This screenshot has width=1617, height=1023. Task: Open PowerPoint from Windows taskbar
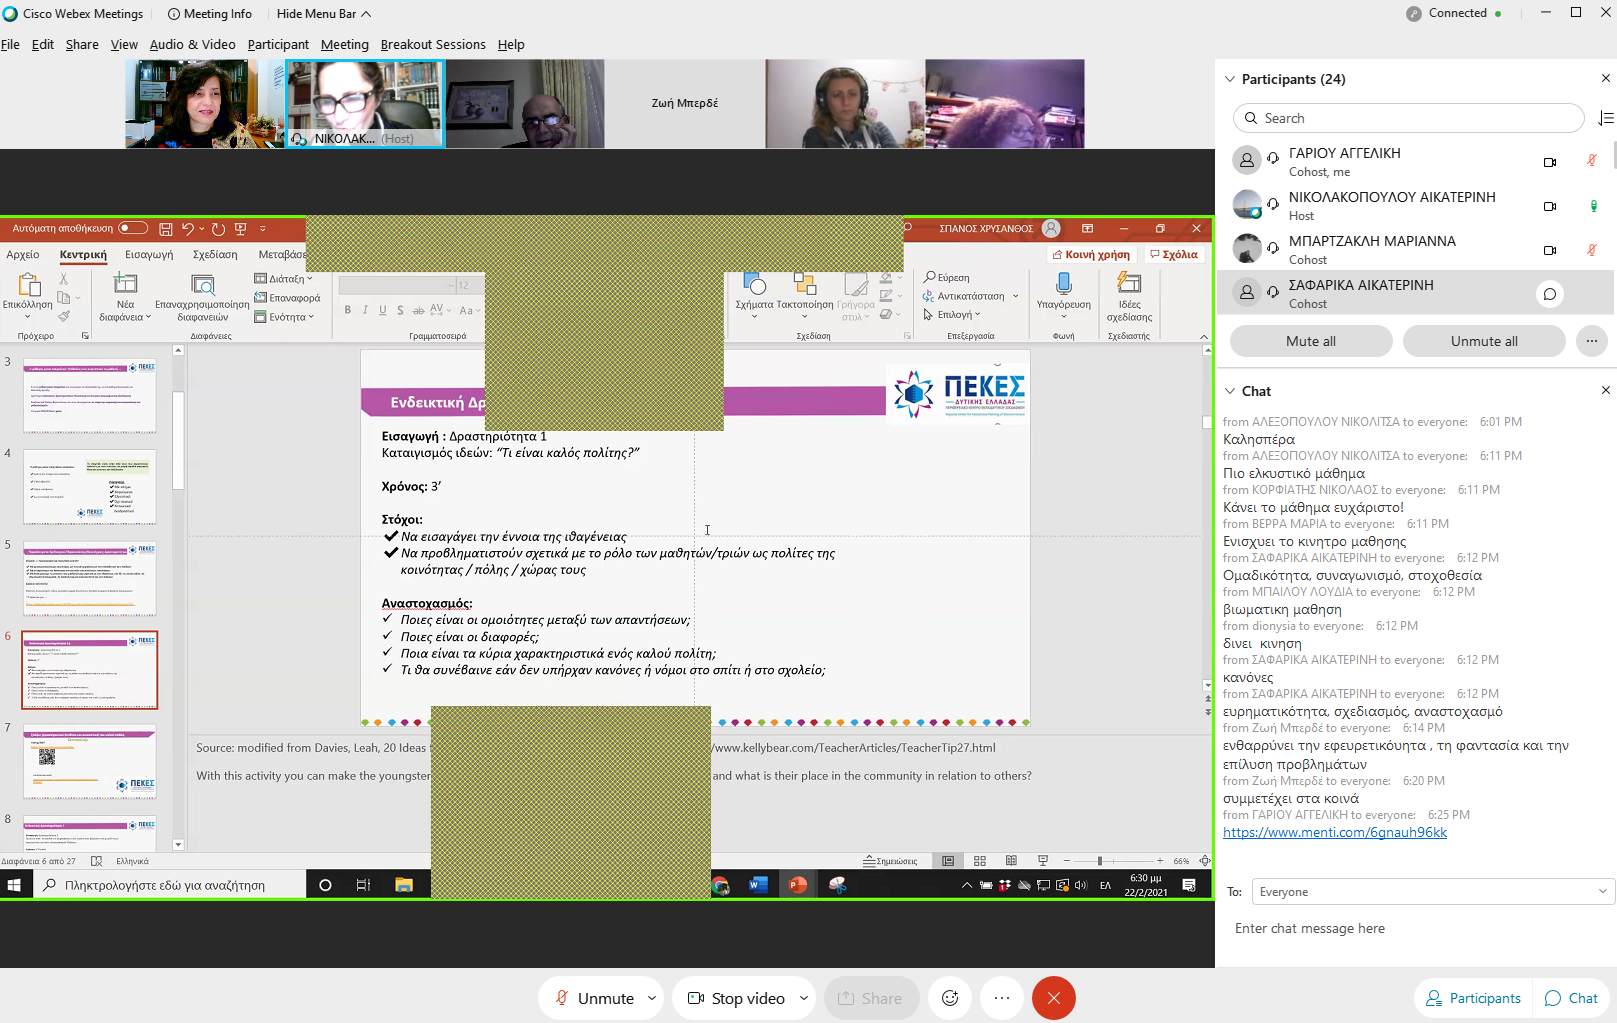tap(797, 885)
